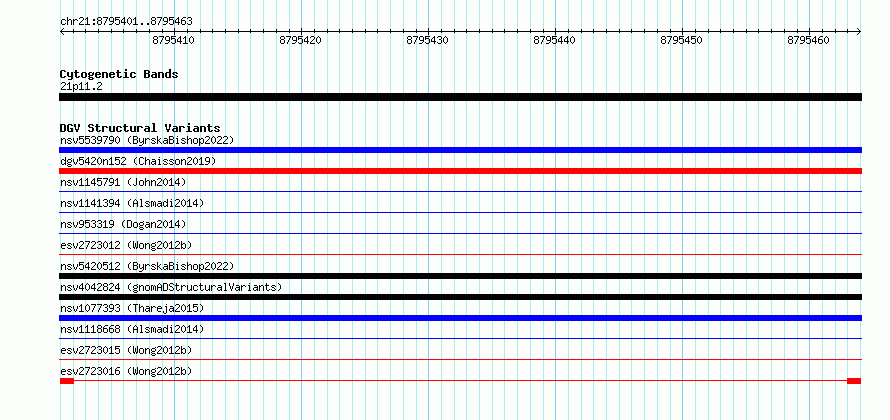Open the nsv1141394 (Alsmadi2014) label

point(132,203)
